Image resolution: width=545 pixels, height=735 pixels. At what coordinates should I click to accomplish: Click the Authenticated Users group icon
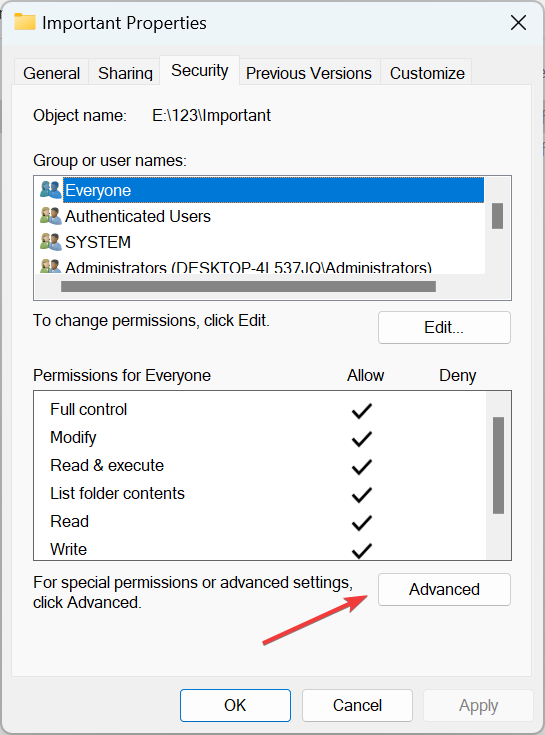(x=51, y=216)
